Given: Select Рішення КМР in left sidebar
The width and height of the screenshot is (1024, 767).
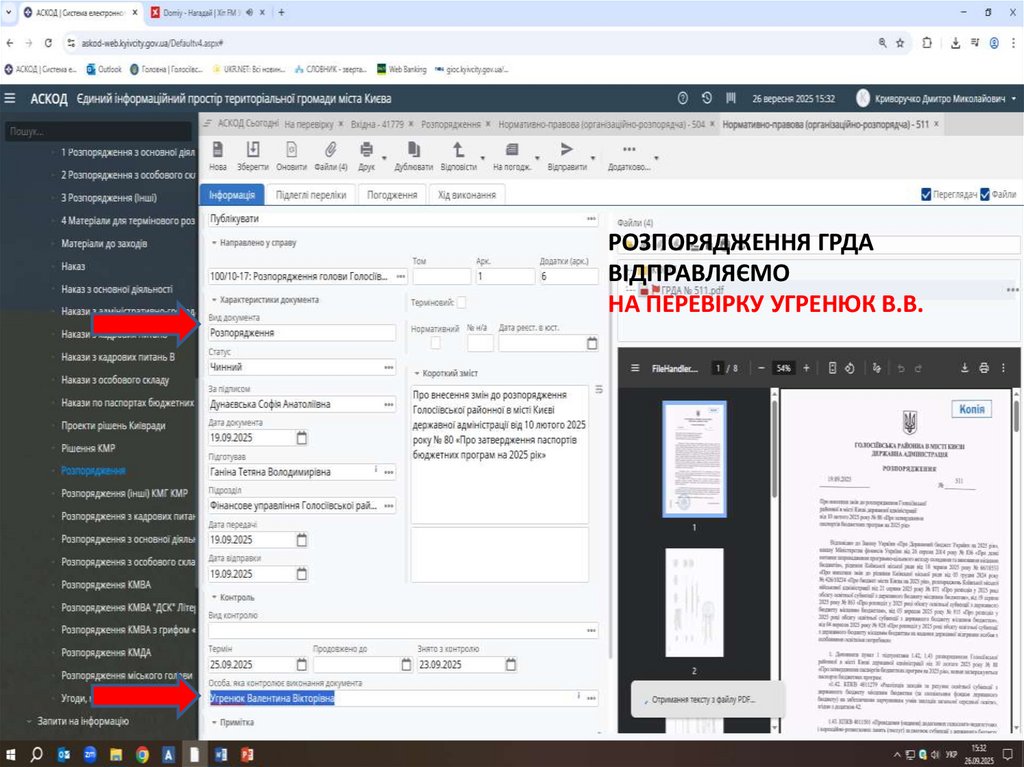Looking at the screenshot, I should point(84,447).
